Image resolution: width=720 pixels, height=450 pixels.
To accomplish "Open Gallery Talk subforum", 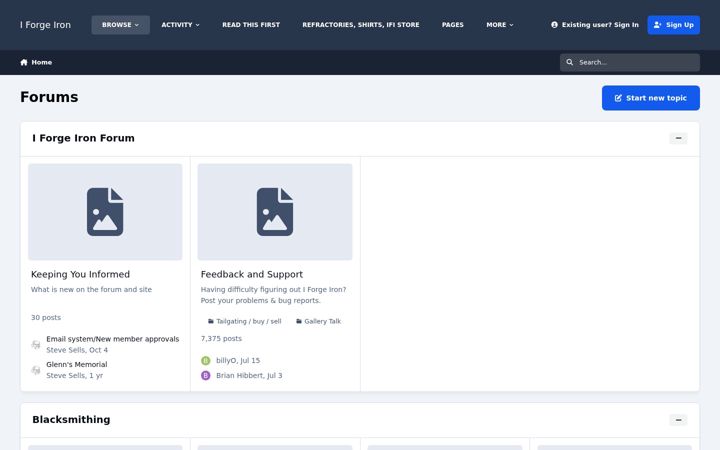I will click(x=319, y=321).
